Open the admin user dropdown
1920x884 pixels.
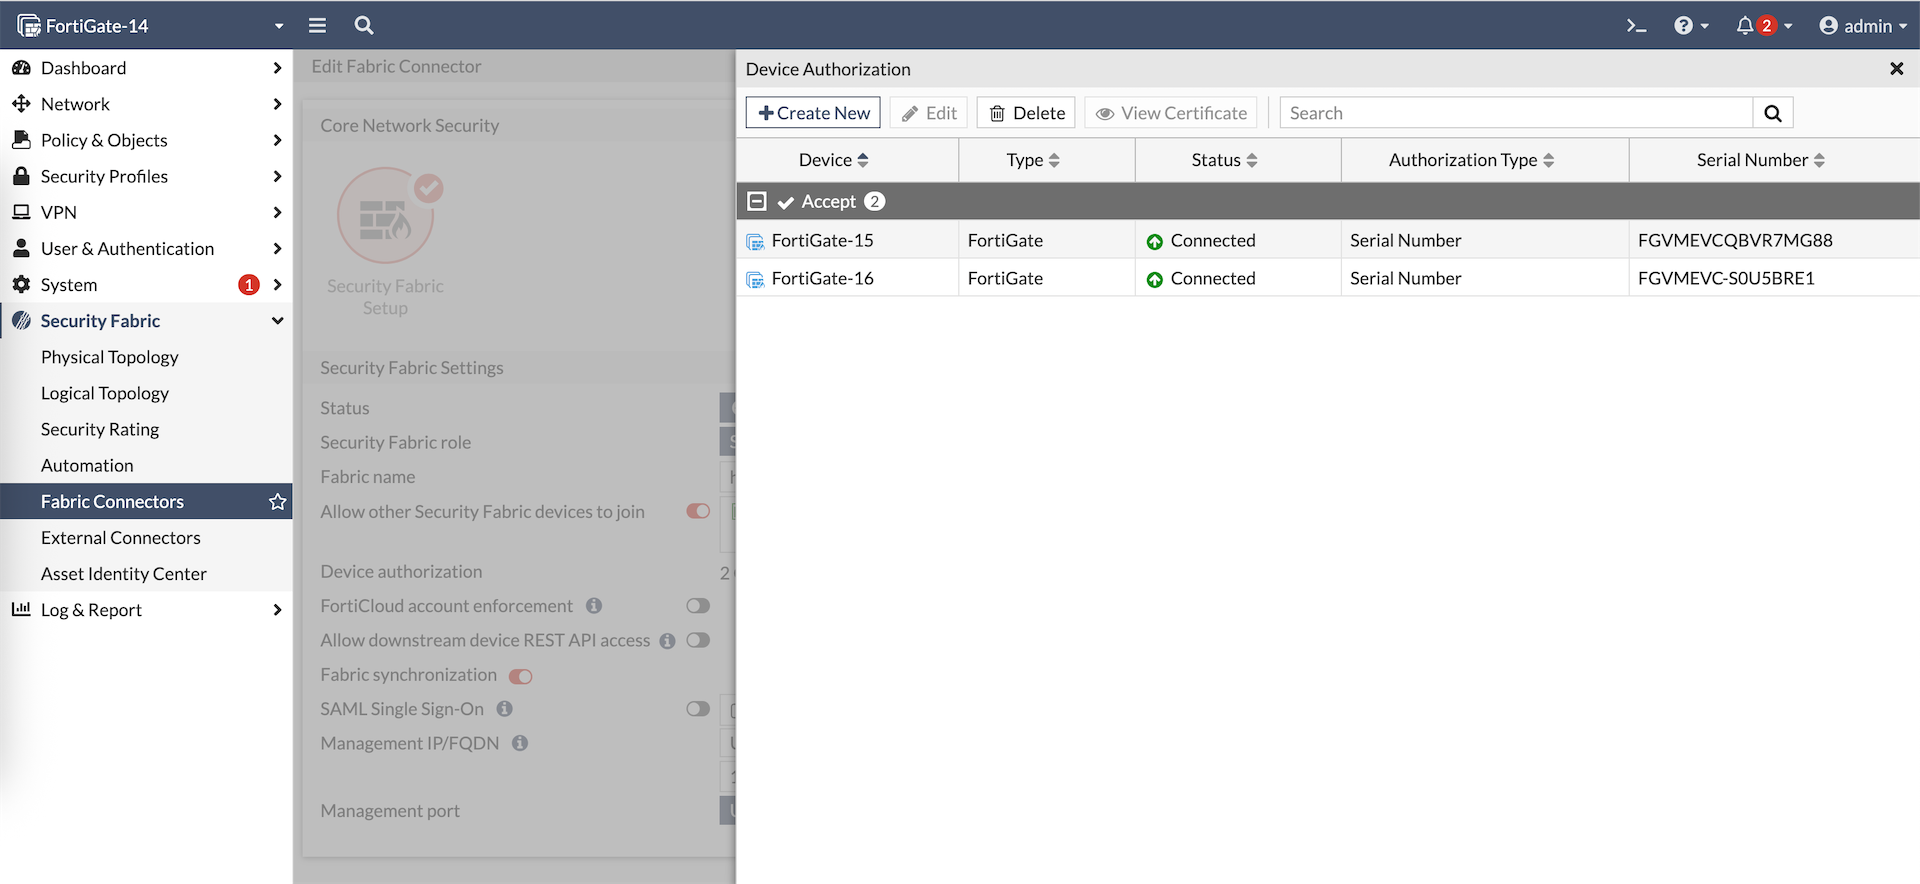[1863, 26]
